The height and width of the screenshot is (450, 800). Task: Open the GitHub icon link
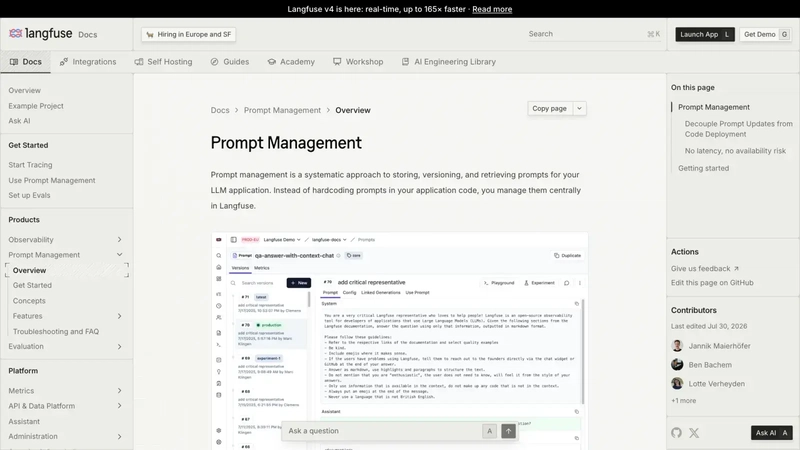tap(677, 433)
